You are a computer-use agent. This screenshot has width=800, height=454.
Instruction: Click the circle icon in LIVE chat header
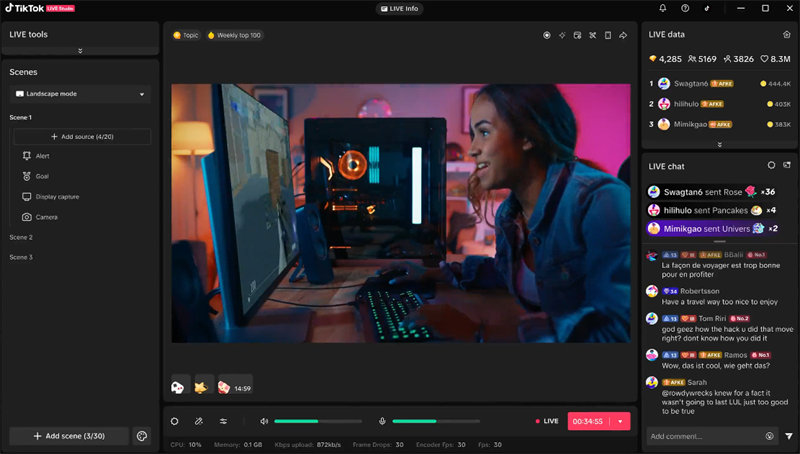tap(771, 165)
